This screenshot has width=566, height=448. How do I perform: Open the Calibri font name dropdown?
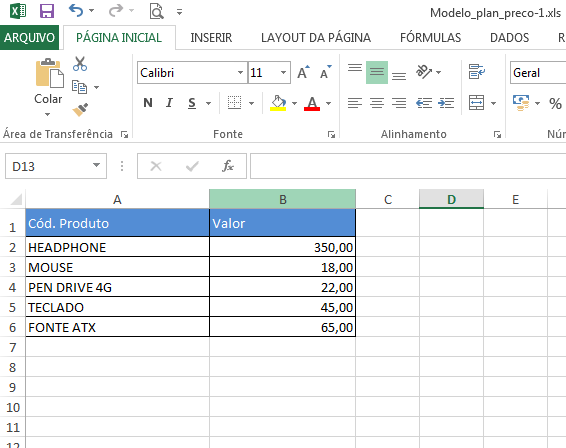tap(240, 73)
